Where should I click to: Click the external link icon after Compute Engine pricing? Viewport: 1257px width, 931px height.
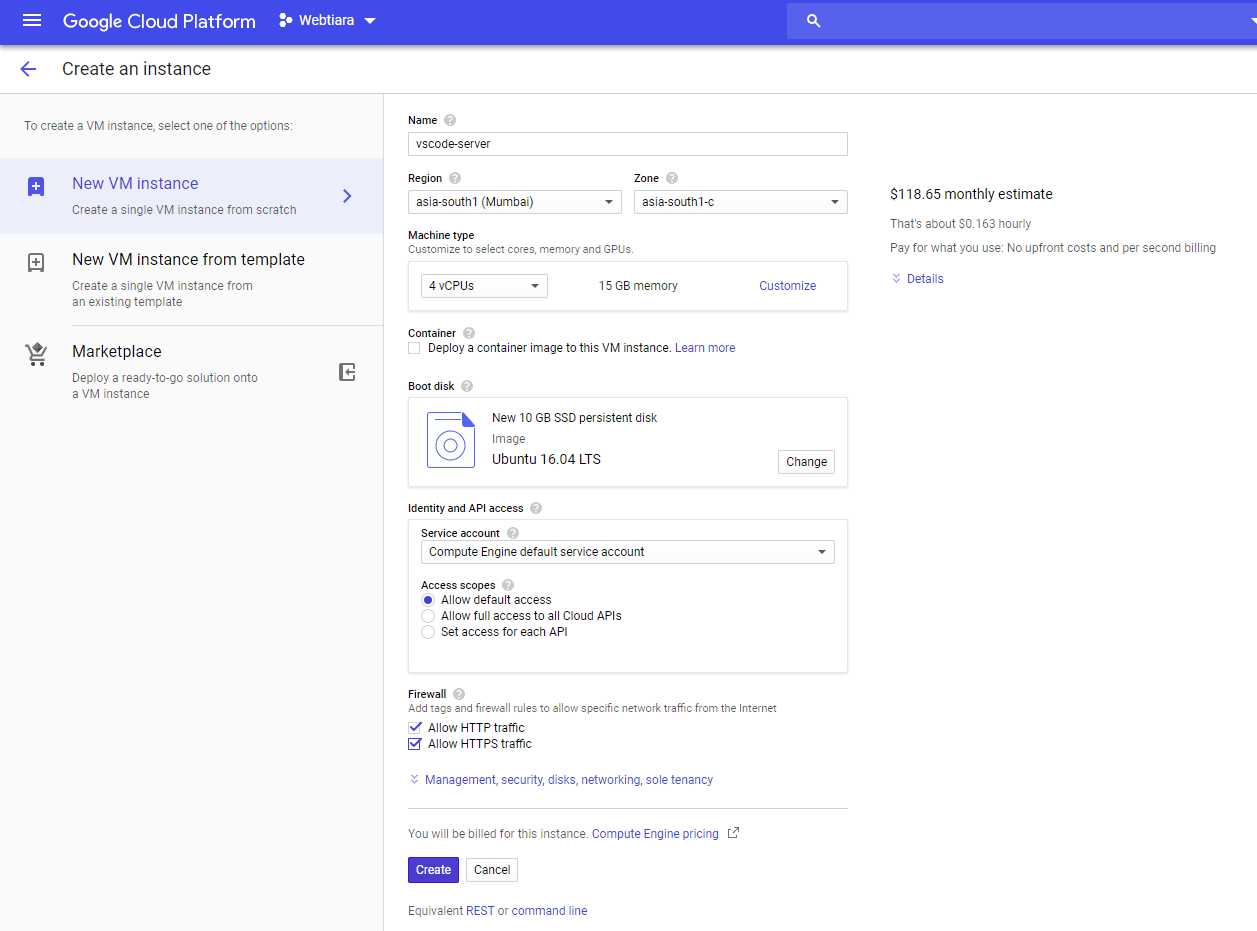(x=733, y=833)
